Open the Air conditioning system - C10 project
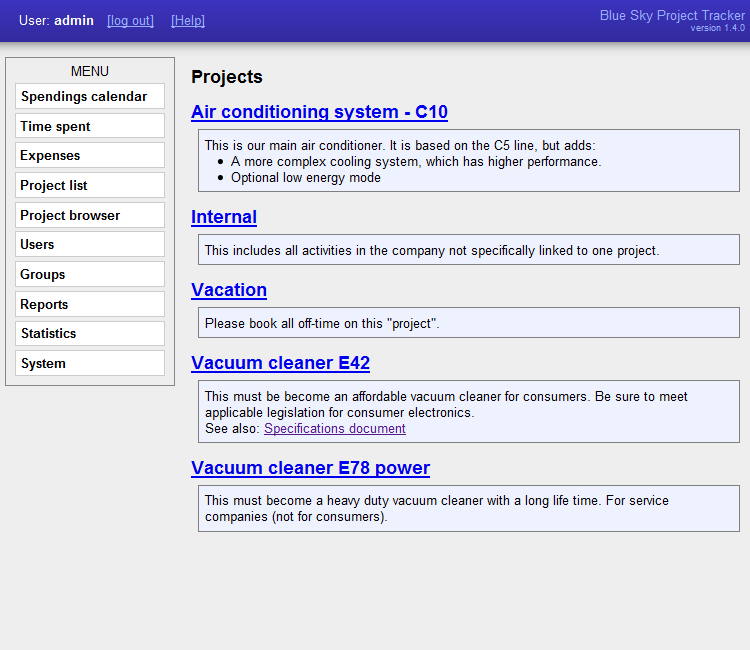This screenshot has height=650, width=750. click(319, 112)
